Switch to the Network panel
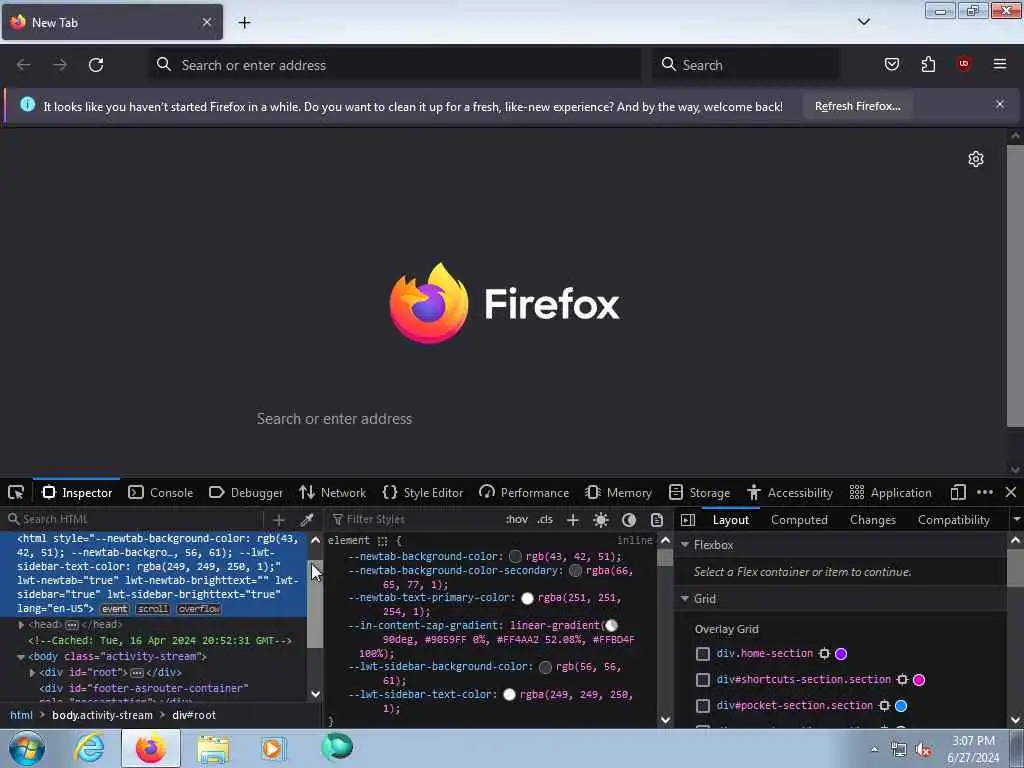The image size is (1024, 768). [332, 492]
